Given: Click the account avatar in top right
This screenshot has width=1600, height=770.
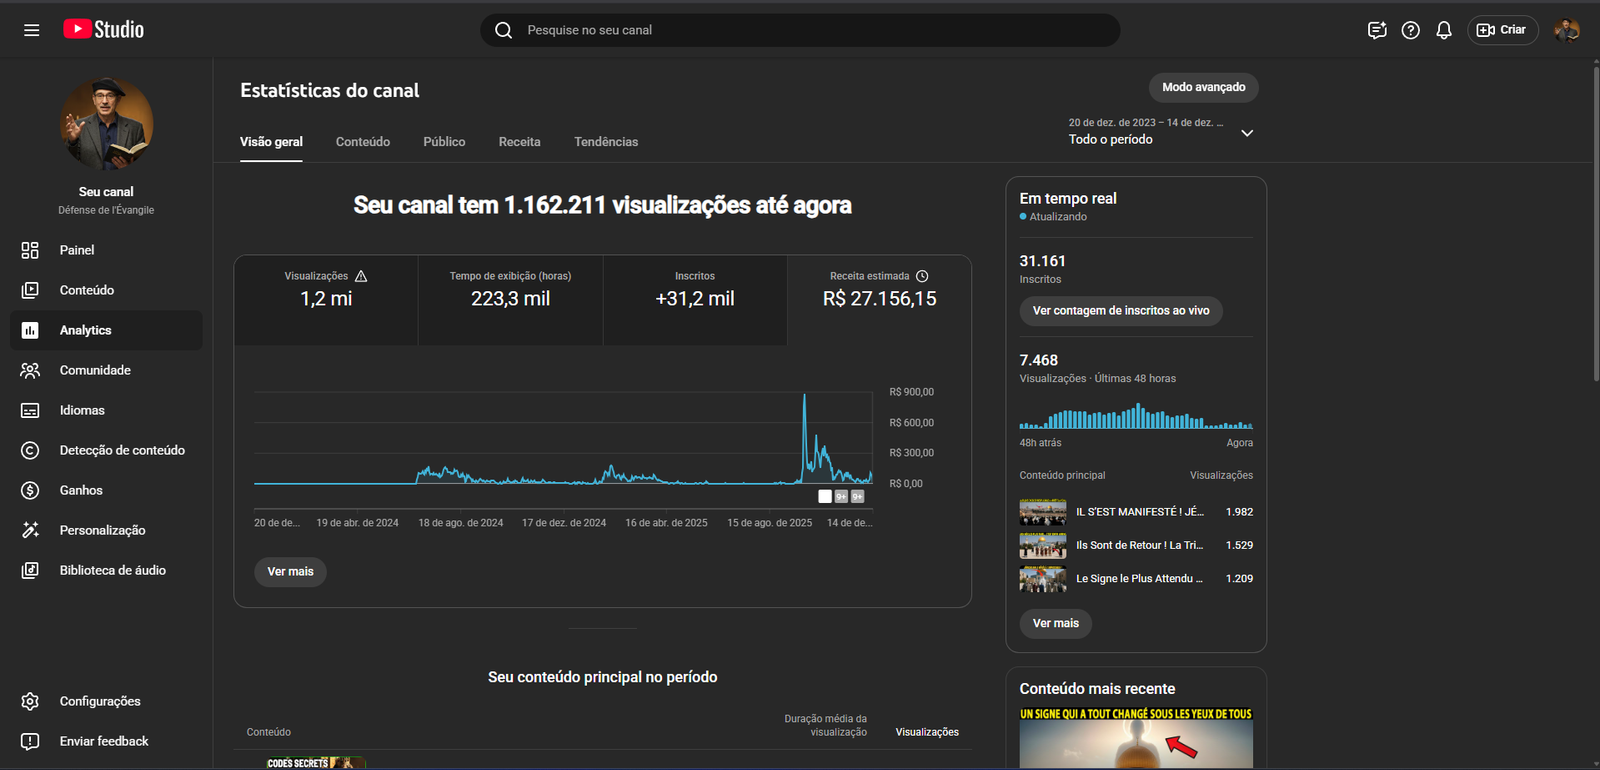Looking at the screenshot, I should [x=1566, y=30].
